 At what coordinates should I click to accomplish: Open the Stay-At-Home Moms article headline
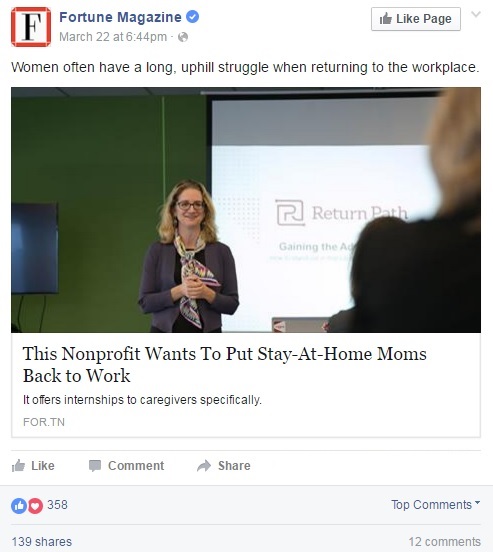click(x=225, y=364)
